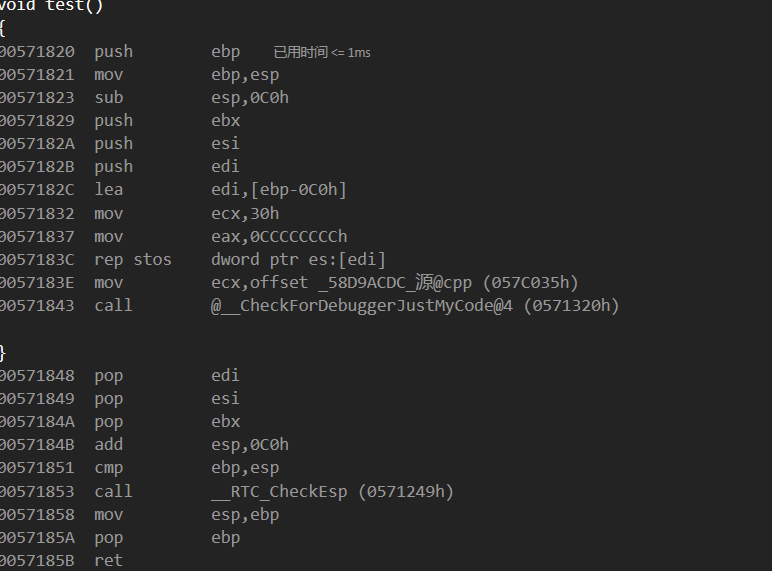Viewport: 772px width, 571px height.
Task: Click the void test() function header line
Action: pyautogui.click(x=52, y=6)
